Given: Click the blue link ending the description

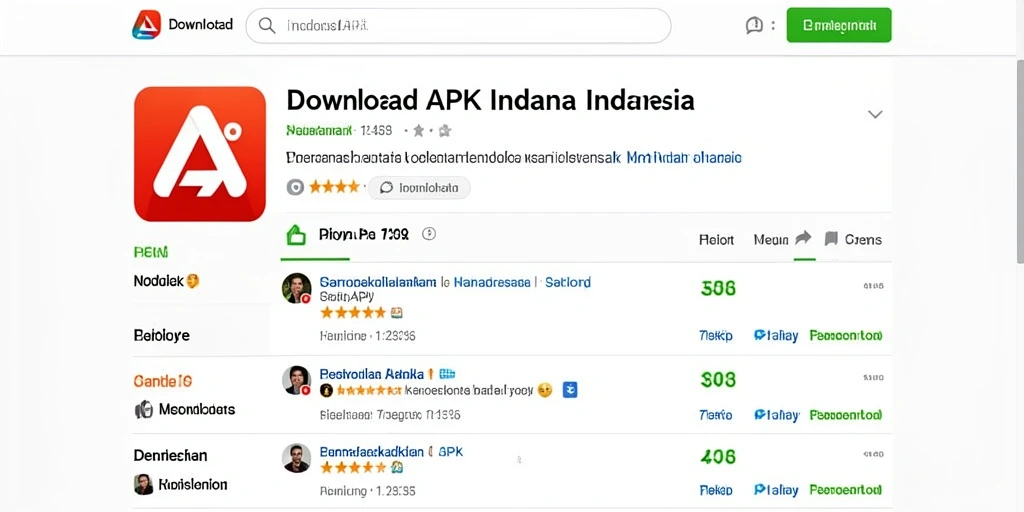Looking at the screenshot, I should [x=683, y=157].
